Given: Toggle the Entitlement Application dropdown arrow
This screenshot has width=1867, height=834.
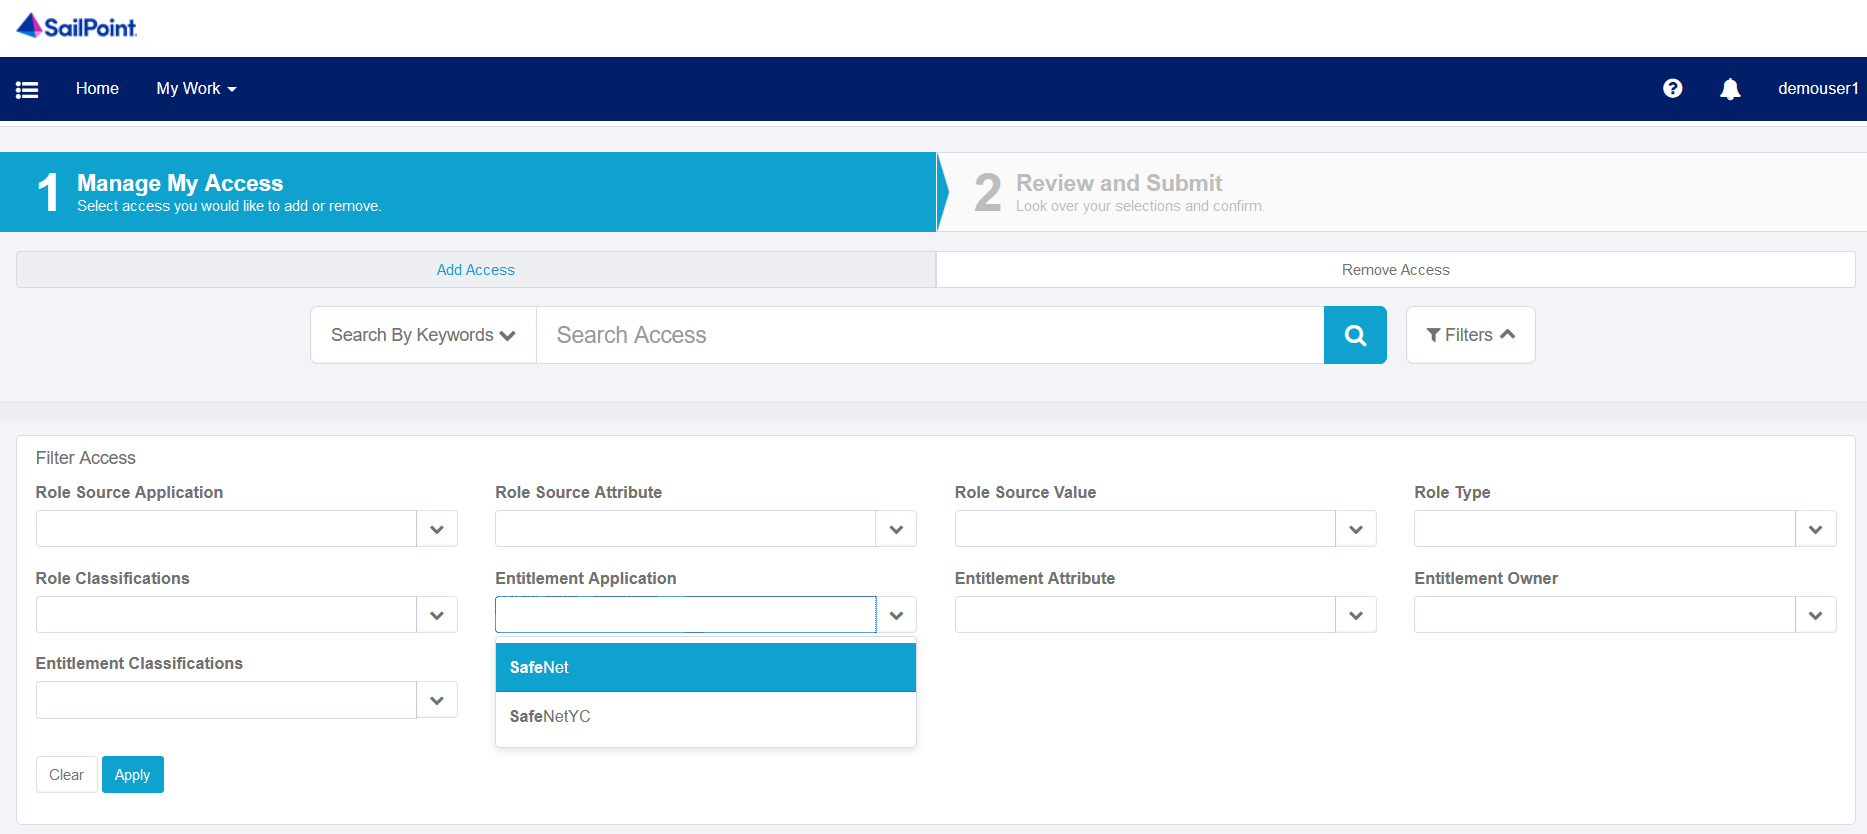Looking at the screenshot, I should [896, 615].
